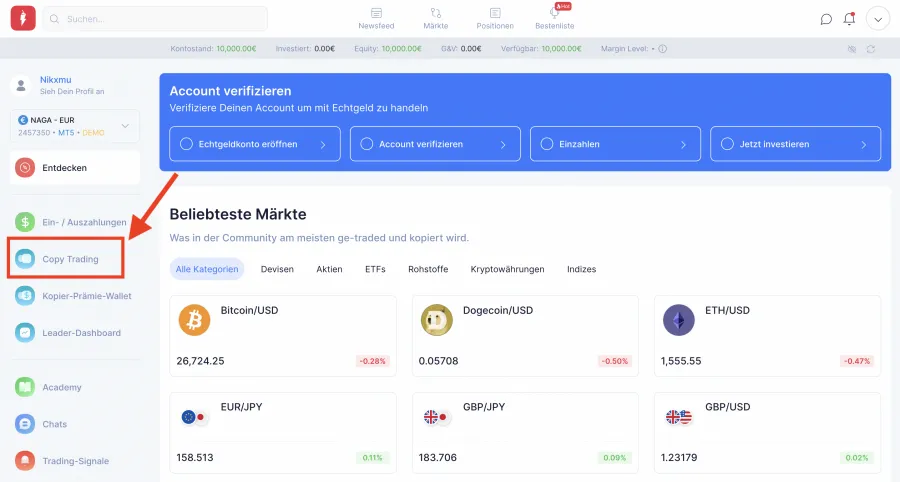Expand the NAGA - EUR account selector
This screenshot has height=482, width=900.
point(75,126)
